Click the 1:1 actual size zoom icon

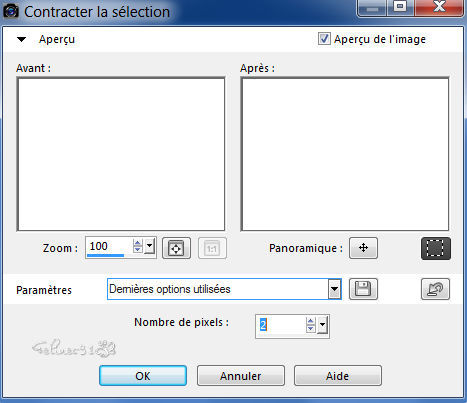(x=212, y=248)
